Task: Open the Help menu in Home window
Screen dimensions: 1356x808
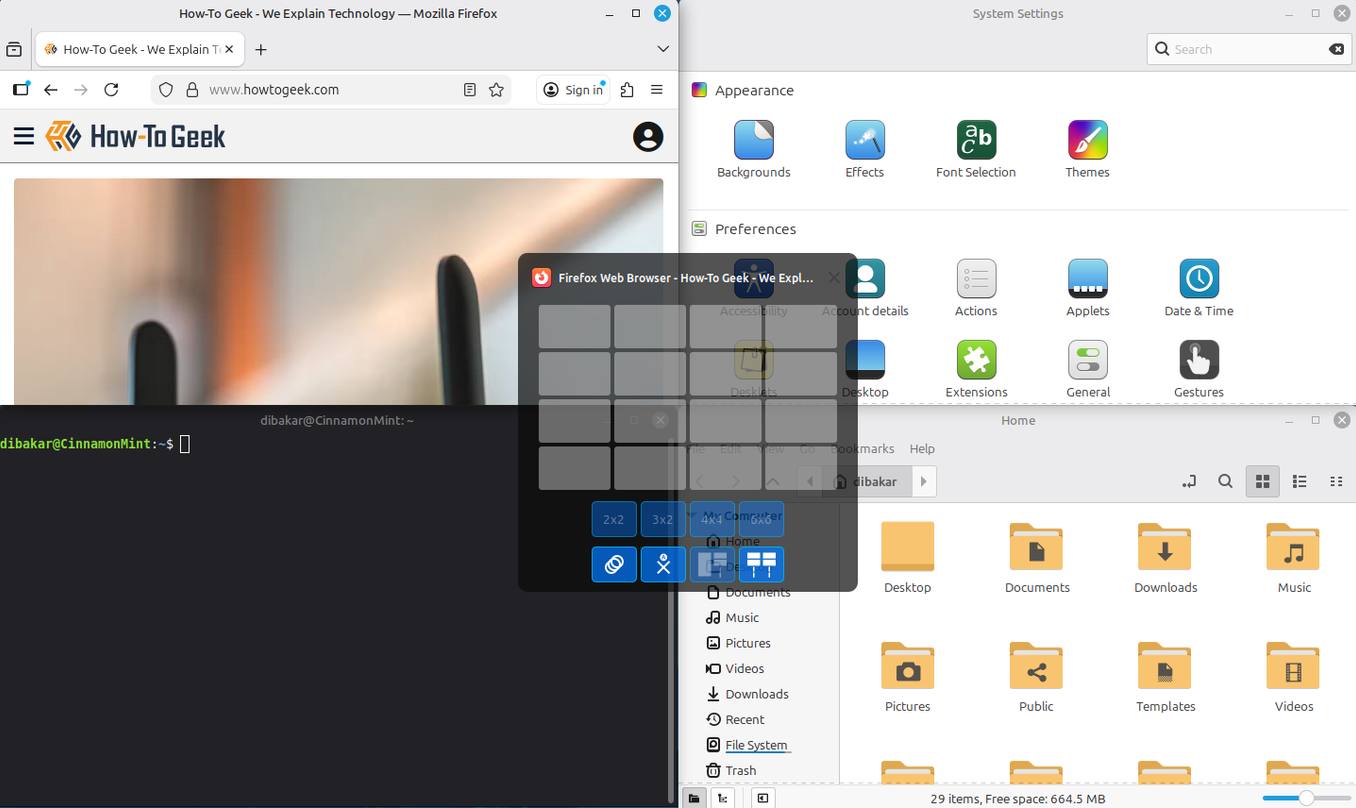Action: point(922,449)
